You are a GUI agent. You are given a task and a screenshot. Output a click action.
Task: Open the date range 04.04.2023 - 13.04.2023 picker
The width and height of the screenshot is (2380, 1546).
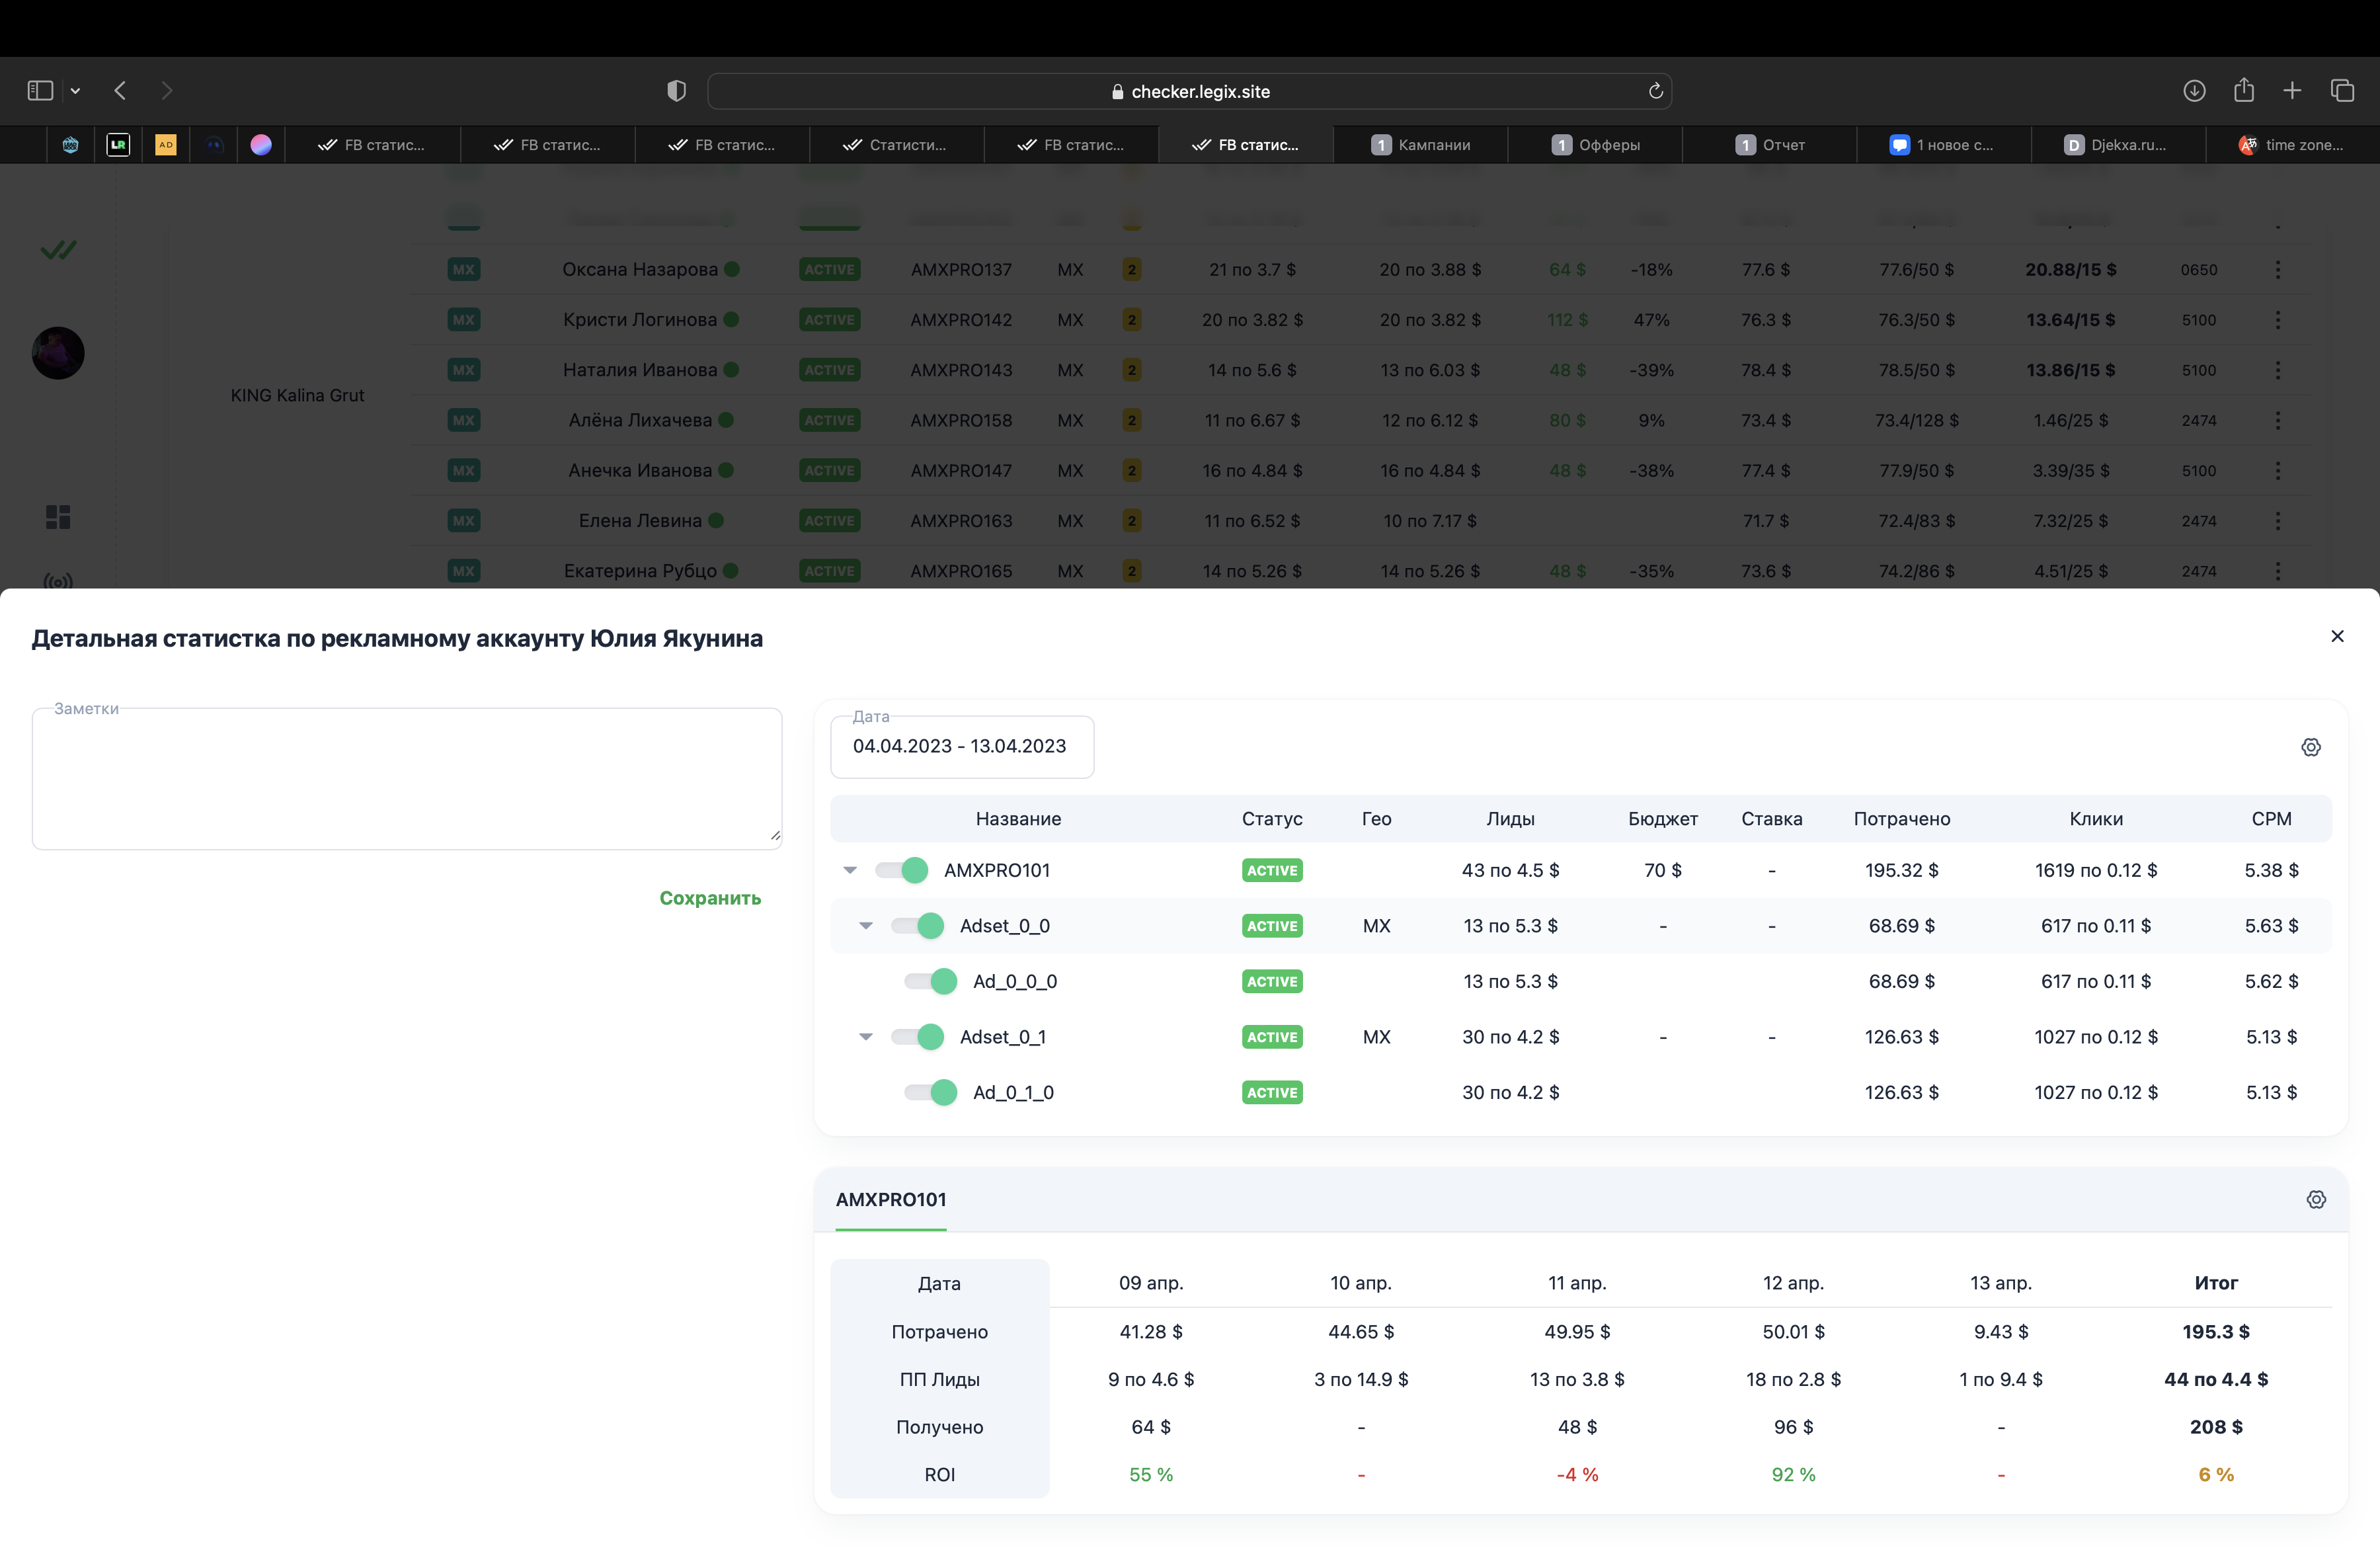pyautogui.click(x=962, y=746)
